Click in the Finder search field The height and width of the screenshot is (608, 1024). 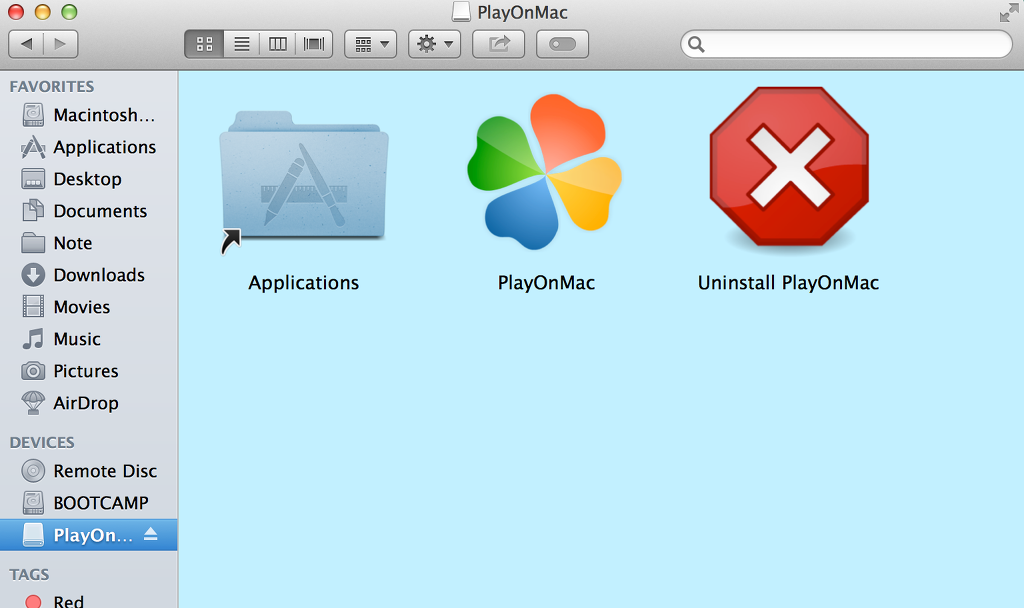click(846, 44)
